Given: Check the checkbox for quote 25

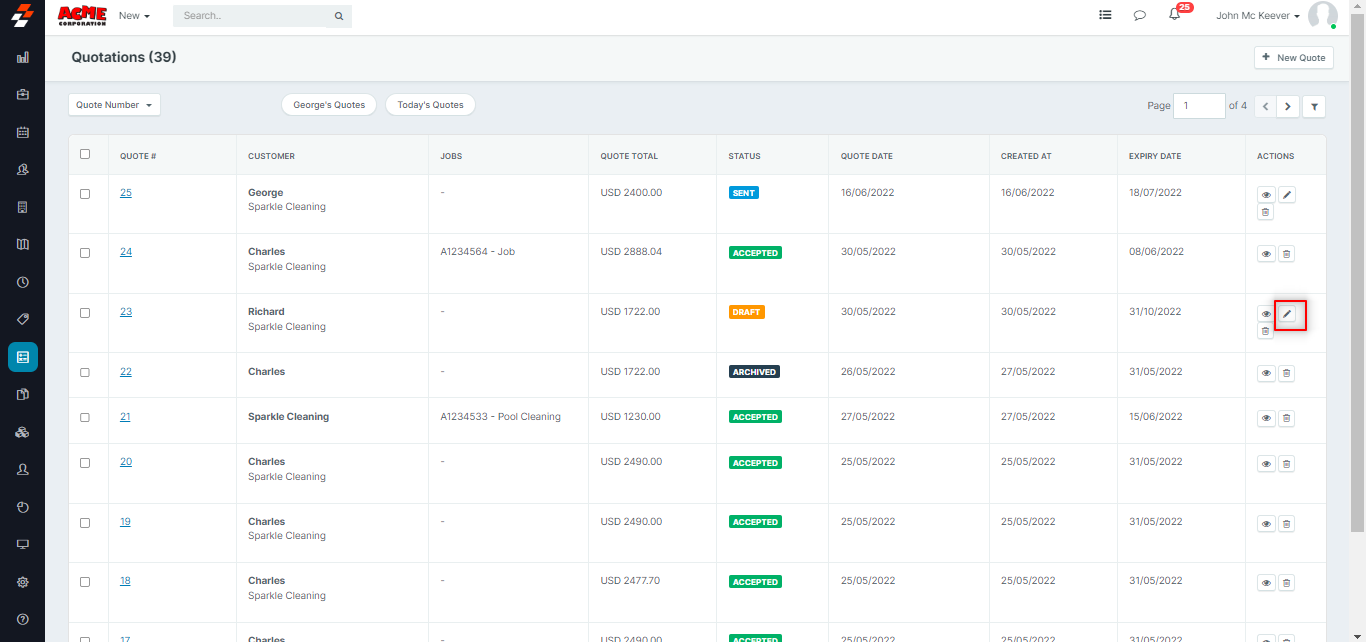Looking at the screenshot, I should (x=85, y=193).
